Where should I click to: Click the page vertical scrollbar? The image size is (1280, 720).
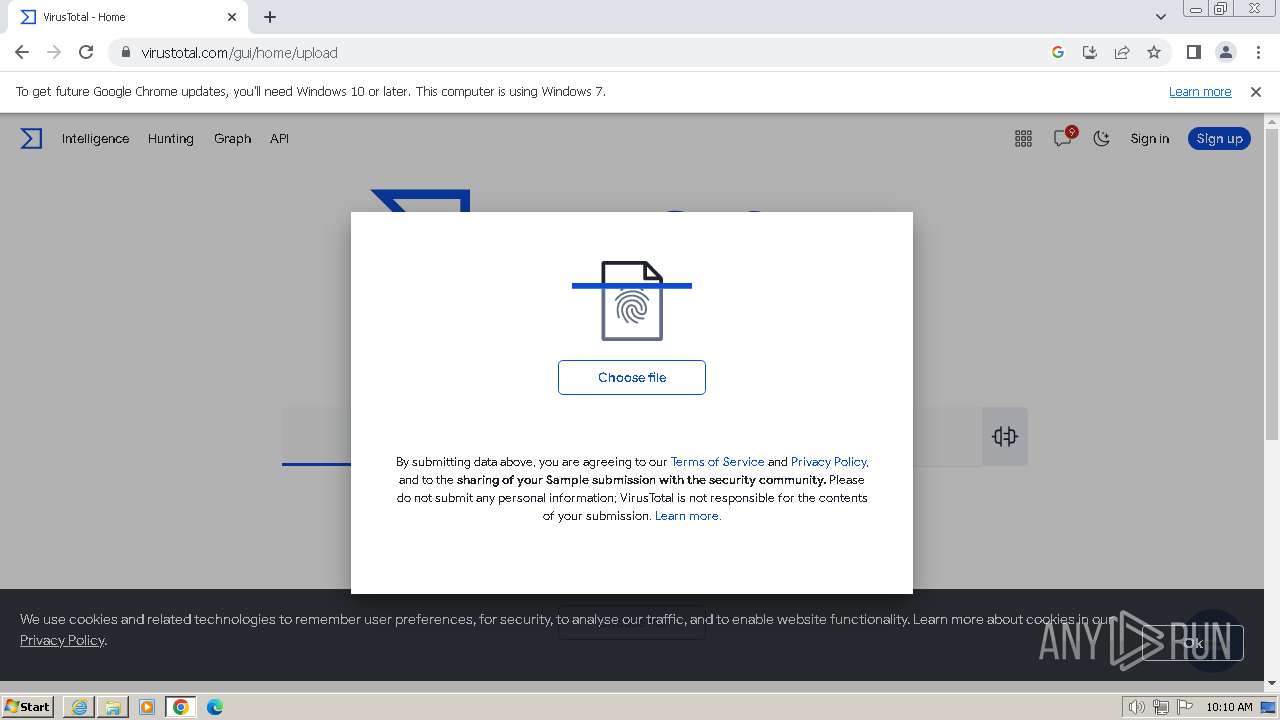point(1272,285)
